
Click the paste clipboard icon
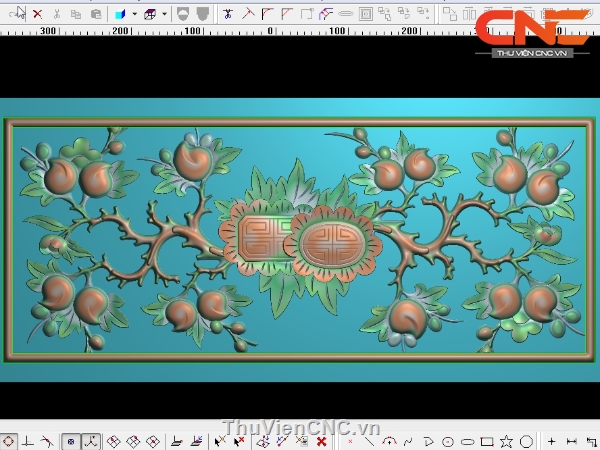[x=95, y=14]
